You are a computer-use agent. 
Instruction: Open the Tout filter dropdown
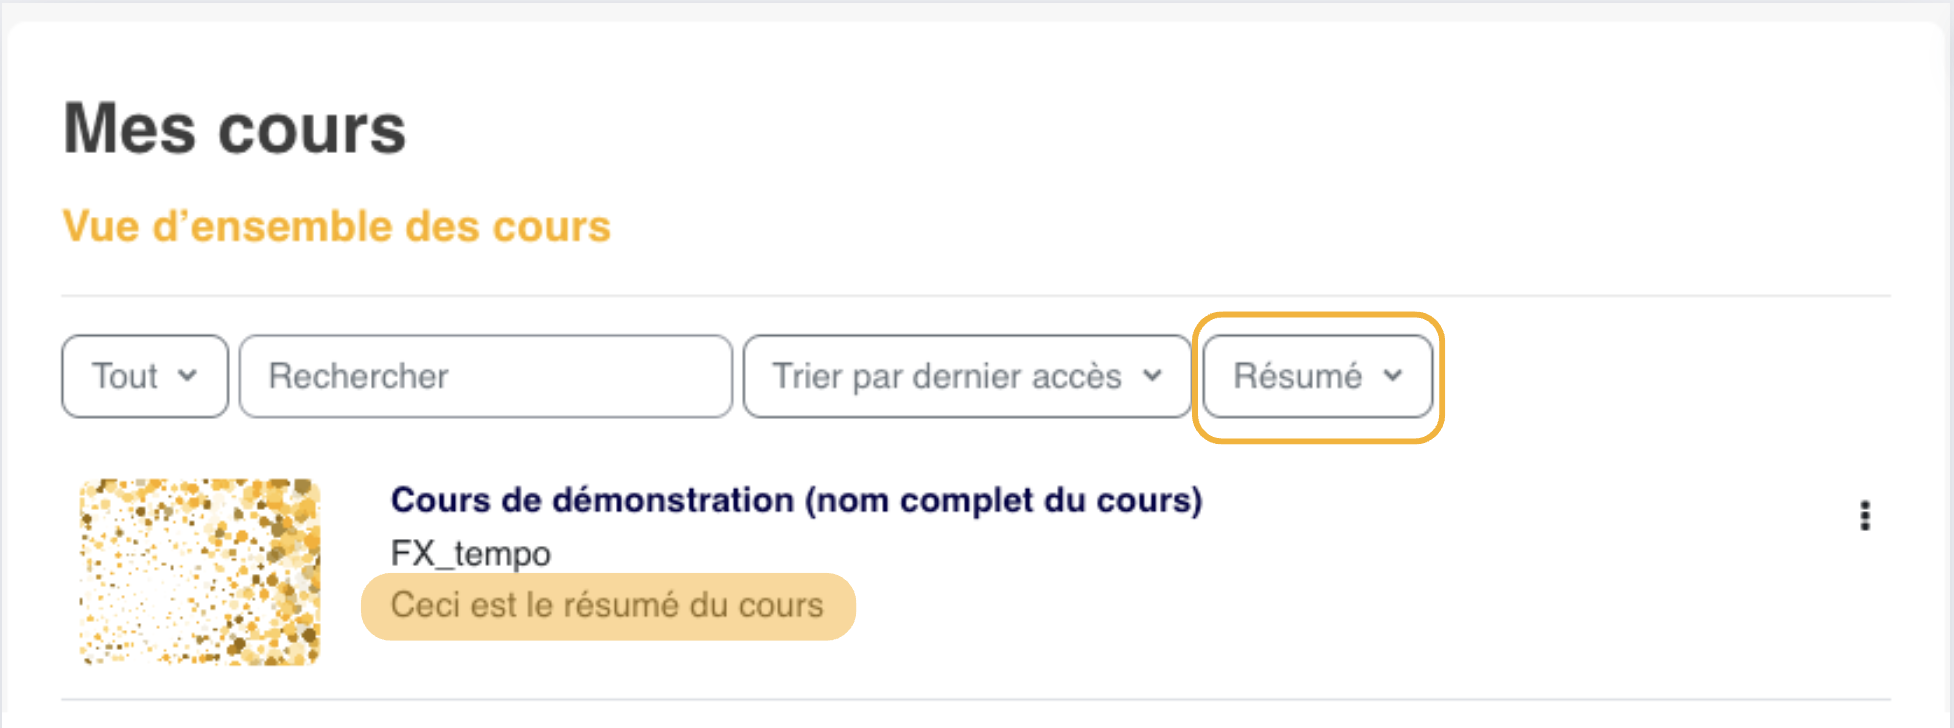(145, 376)
